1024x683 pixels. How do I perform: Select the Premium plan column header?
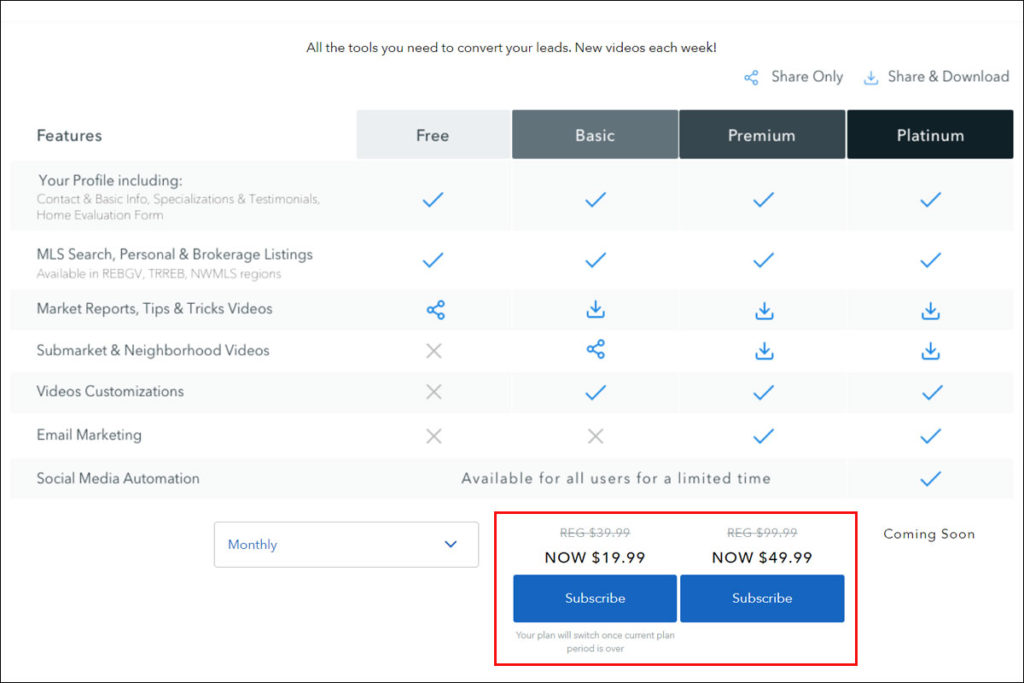click(762, 135)
